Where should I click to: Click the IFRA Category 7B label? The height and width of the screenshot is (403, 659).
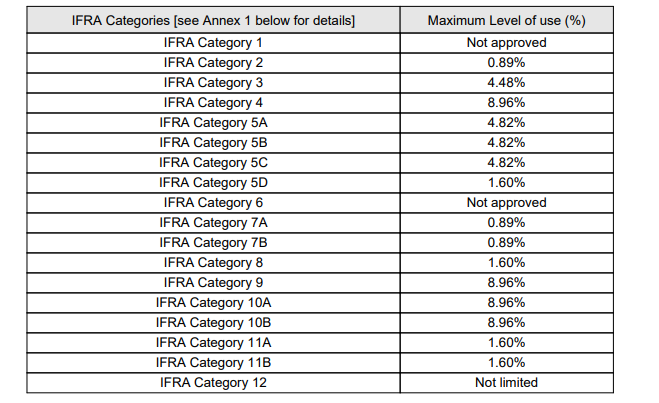213,242
